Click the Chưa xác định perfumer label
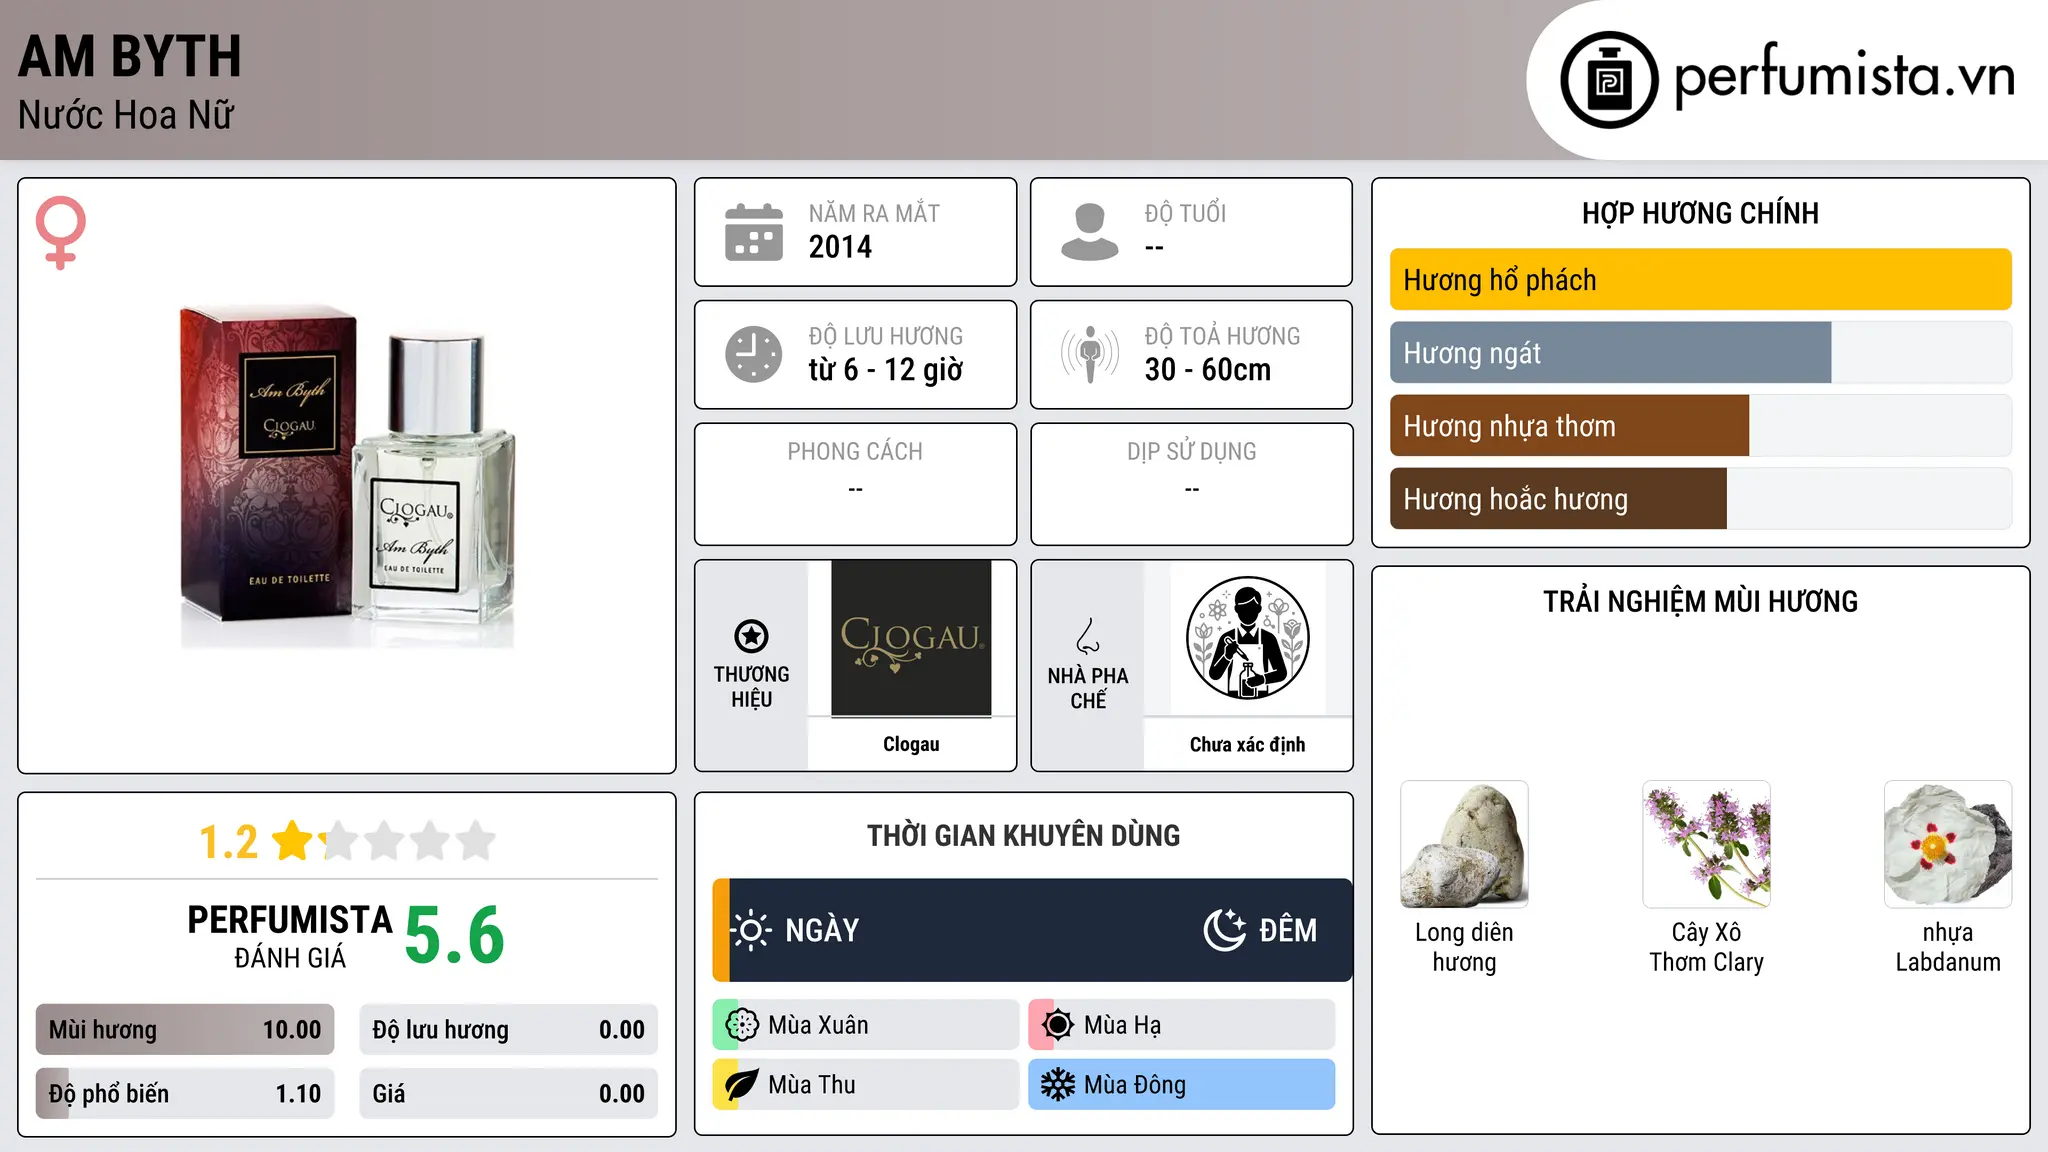The width and height of the screenshot is (2048, 1152). pyautogui.click(x=1247, y=744)
